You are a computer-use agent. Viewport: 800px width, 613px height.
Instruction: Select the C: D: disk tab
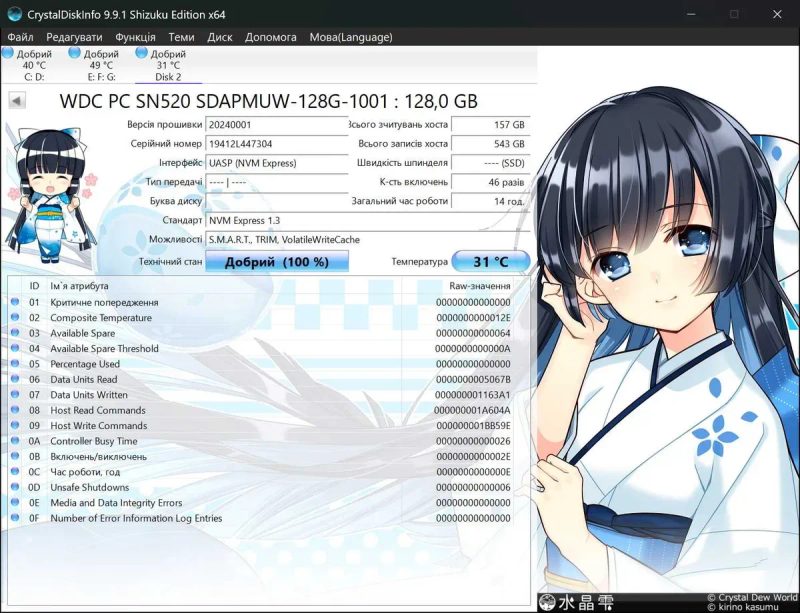pyautogui.click(x=34, y=65)
